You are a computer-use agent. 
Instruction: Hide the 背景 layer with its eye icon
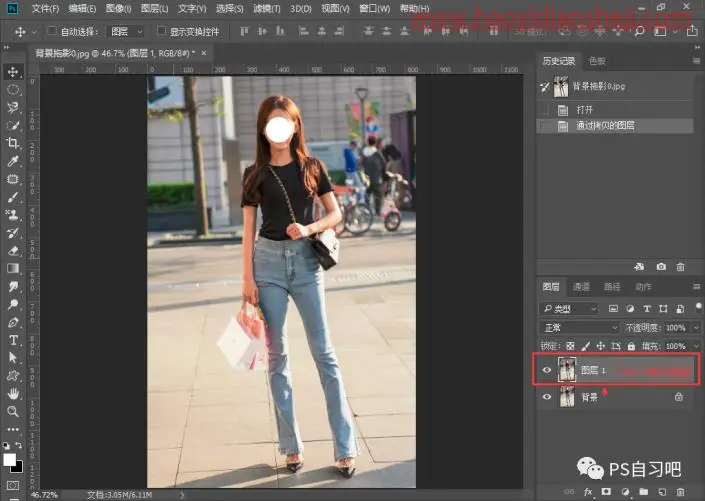coord(547,397)
